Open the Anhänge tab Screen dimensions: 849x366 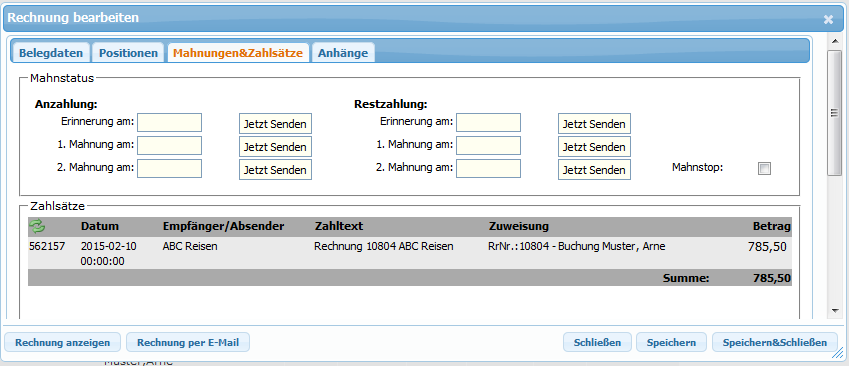pyautogui.click(x=343, y=53)
